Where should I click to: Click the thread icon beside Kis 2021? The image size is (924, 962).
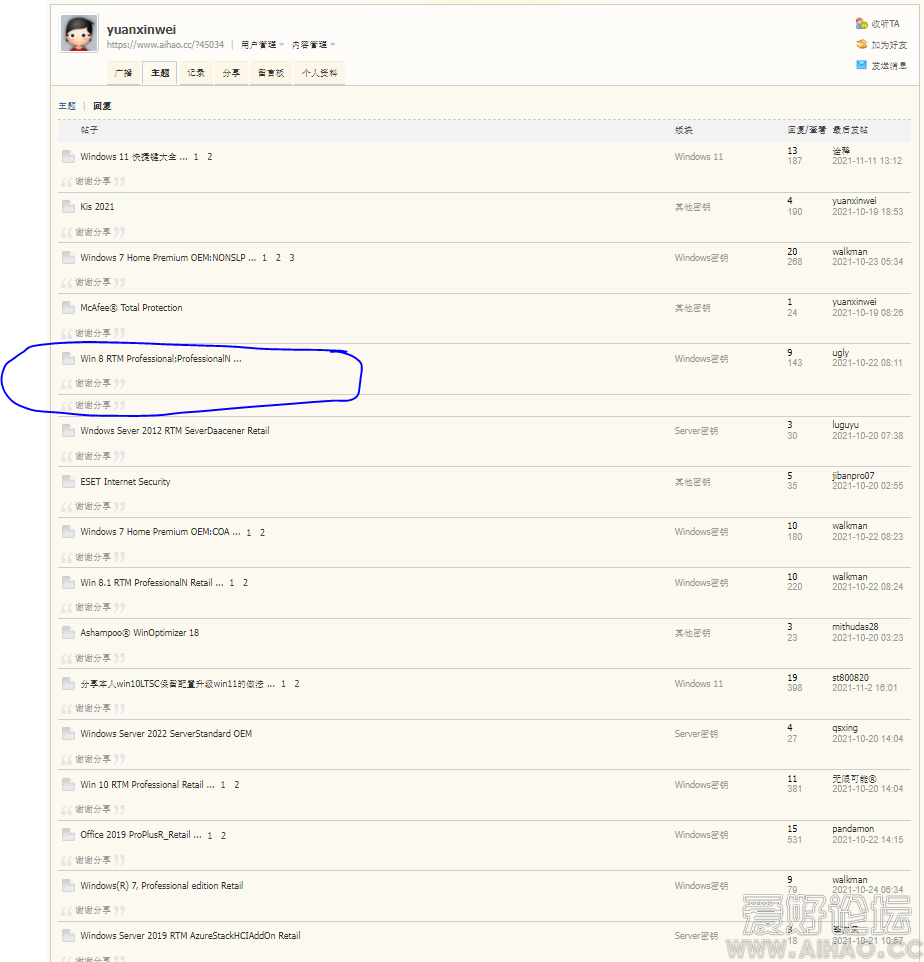pyautogui.click(x=67, y=207)
